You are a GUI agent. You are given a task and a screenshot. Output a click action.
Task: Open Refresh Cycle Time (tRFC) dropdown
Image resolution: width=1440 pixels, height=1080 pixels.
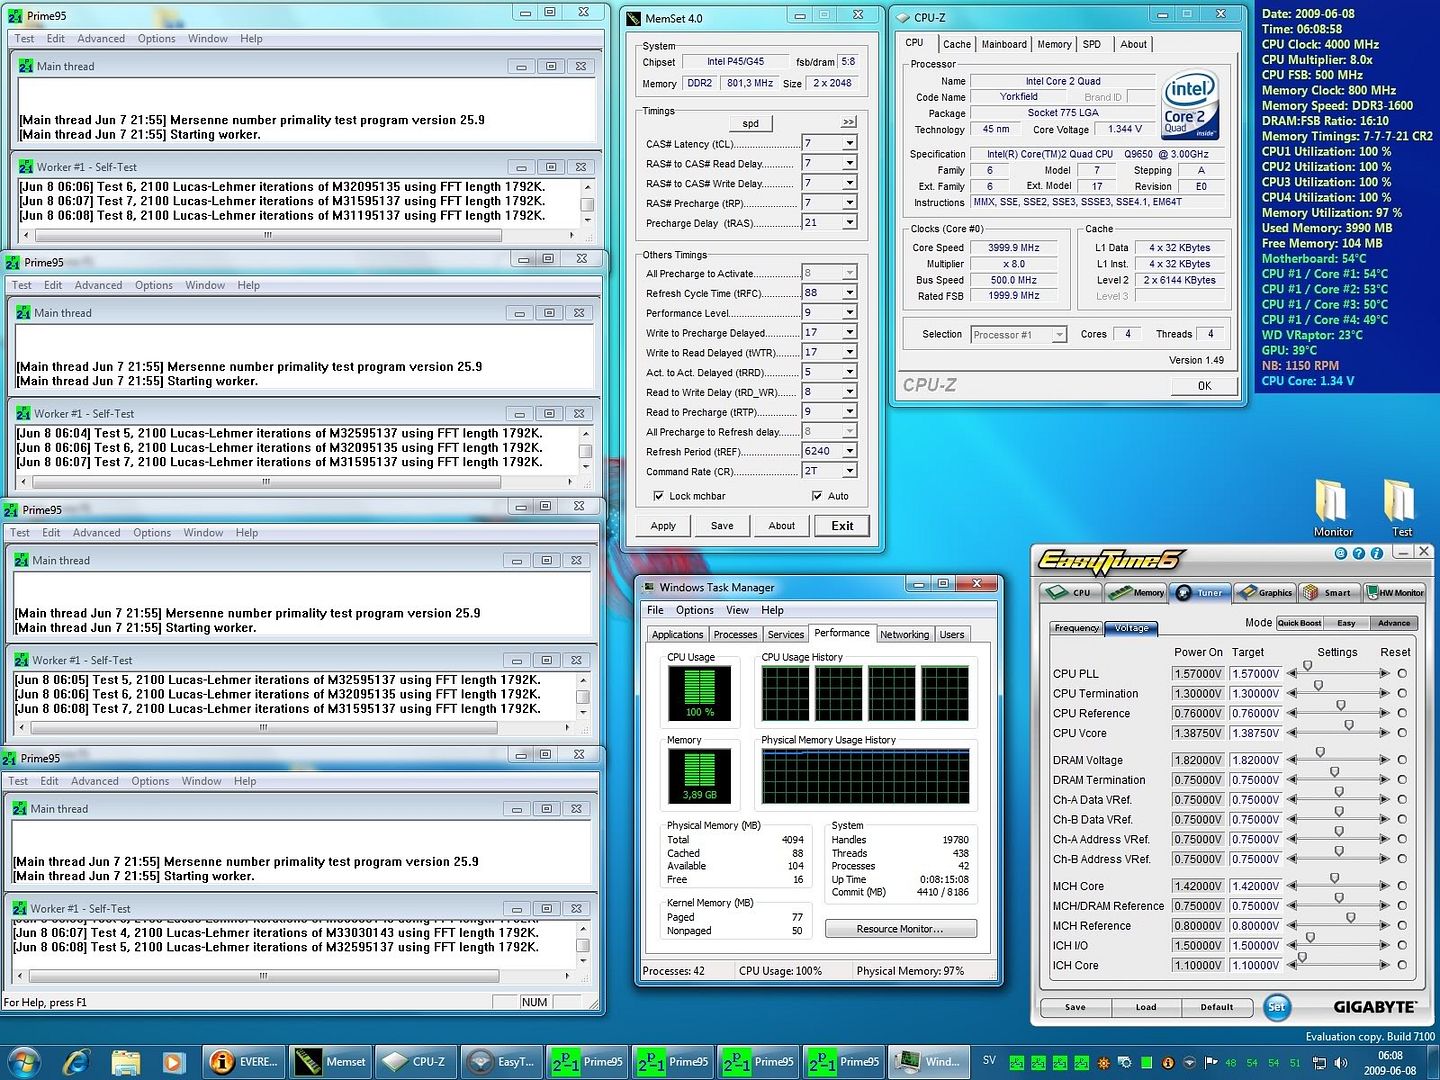point(849,293)
